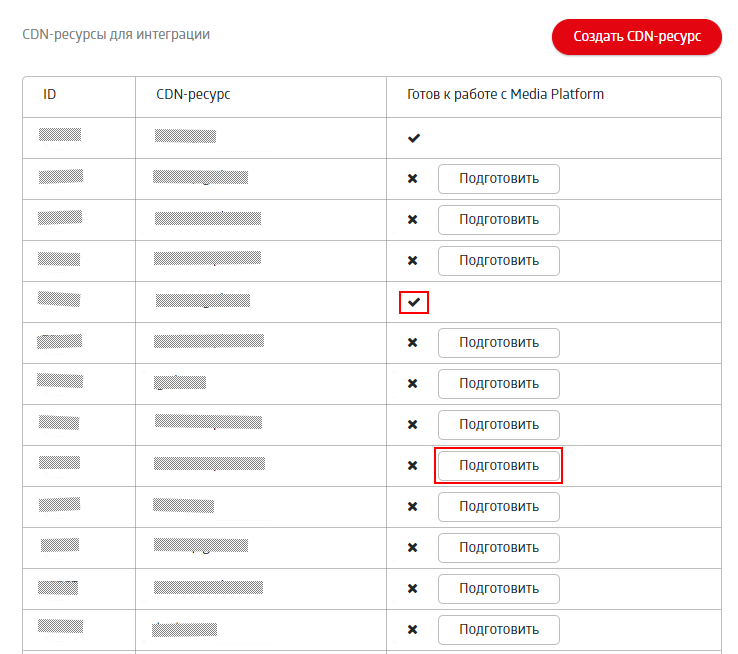Click the cross icon in the sixth table row
This screenshot has width=738, height=654.
pyautogui.click(x=412, y=343)
